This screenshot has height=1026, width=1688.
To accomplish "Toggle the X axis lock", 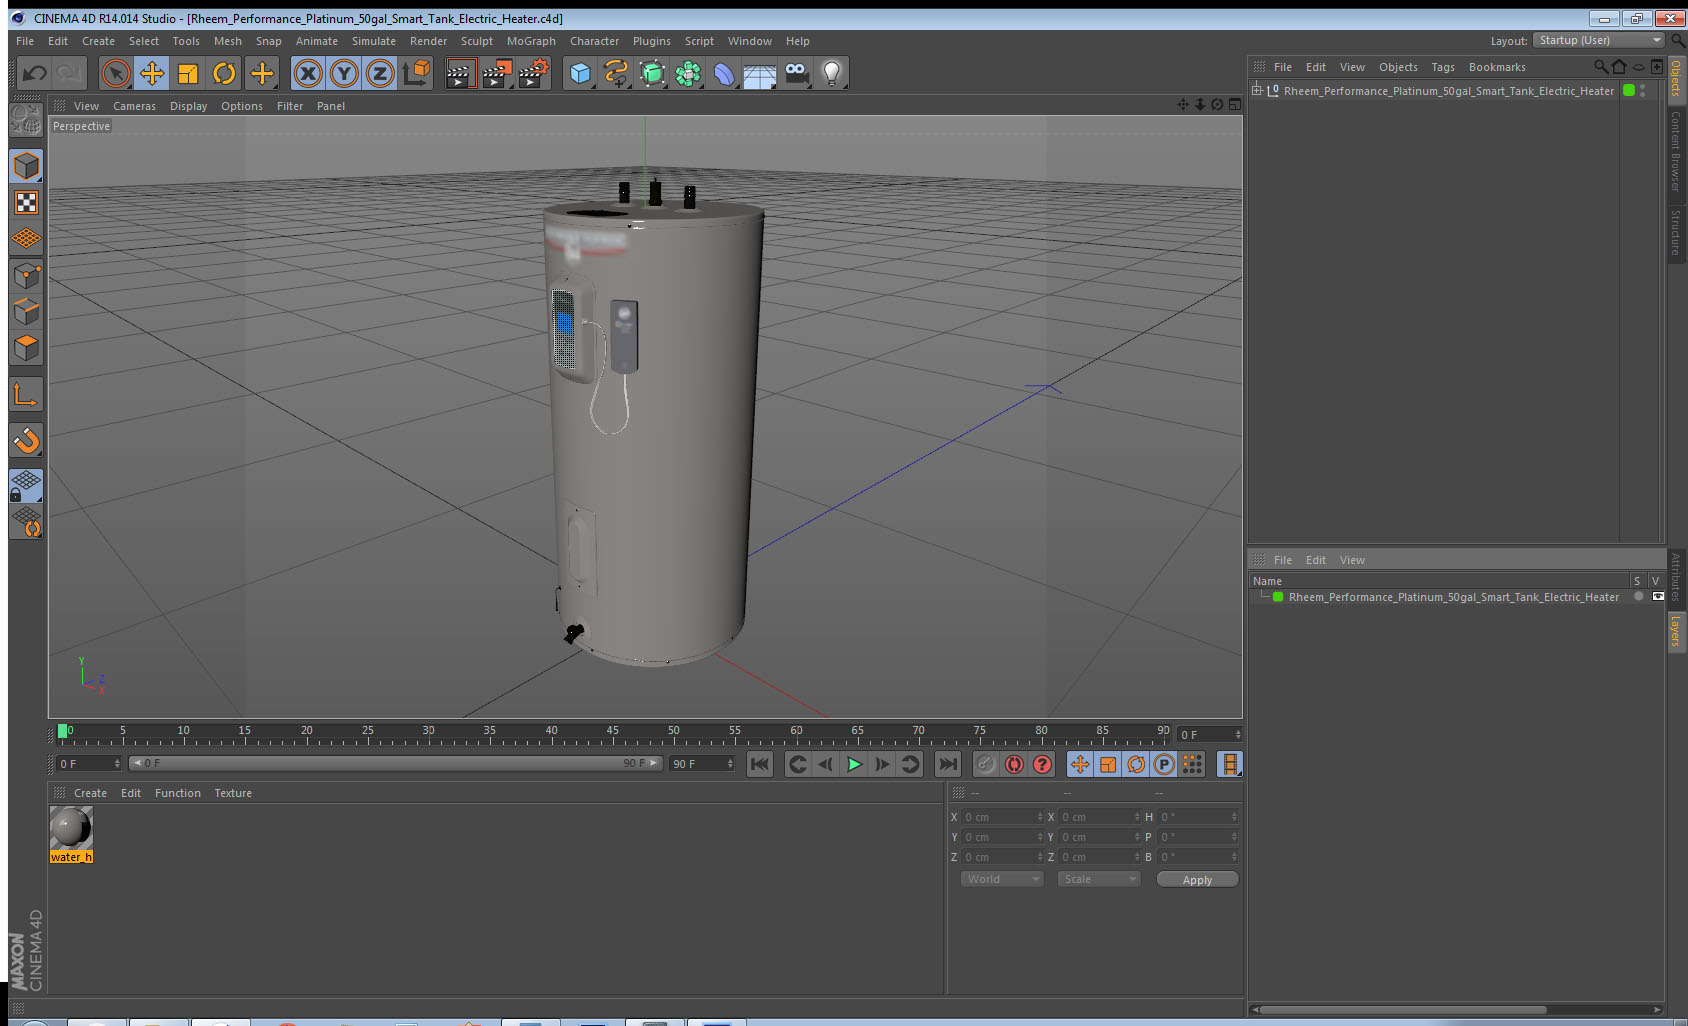I will pos(308,73).
